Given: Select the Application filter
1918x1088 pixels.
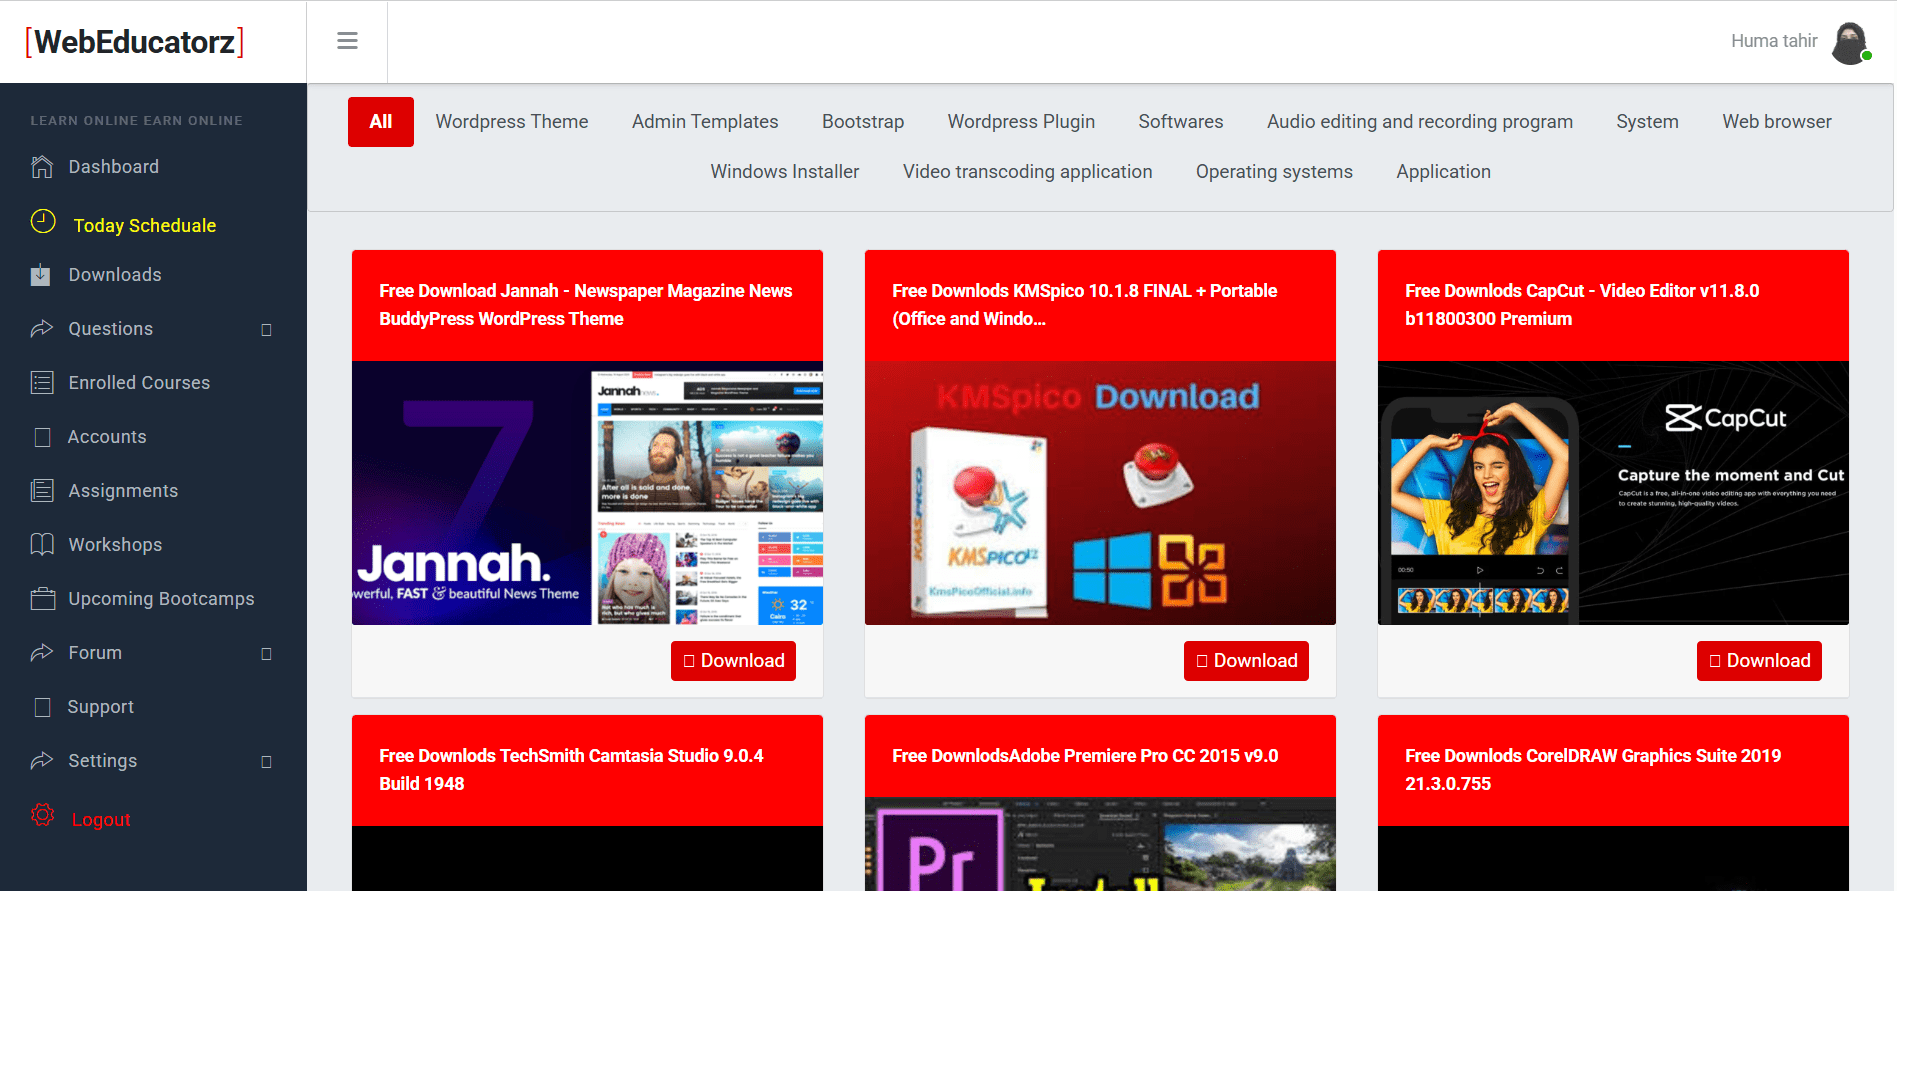Looking at the screenshot, I should click(1443, 172).
